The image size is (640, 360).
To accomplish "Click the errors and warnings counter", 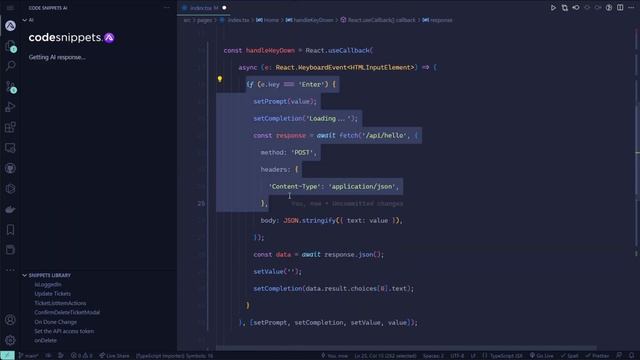I will pyautogui.click(x=82, y=356).
